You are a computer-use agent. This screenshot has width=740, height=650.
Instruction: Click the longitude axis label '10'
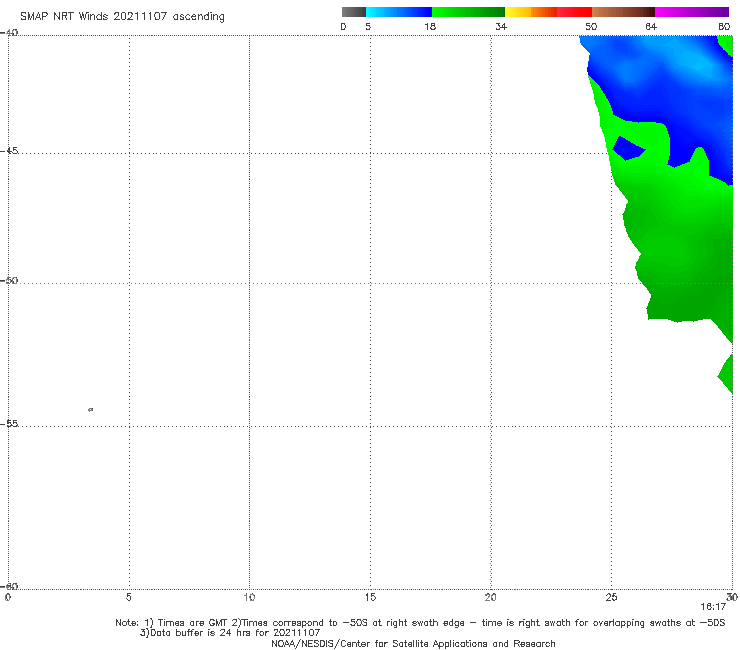pos(249,597)
